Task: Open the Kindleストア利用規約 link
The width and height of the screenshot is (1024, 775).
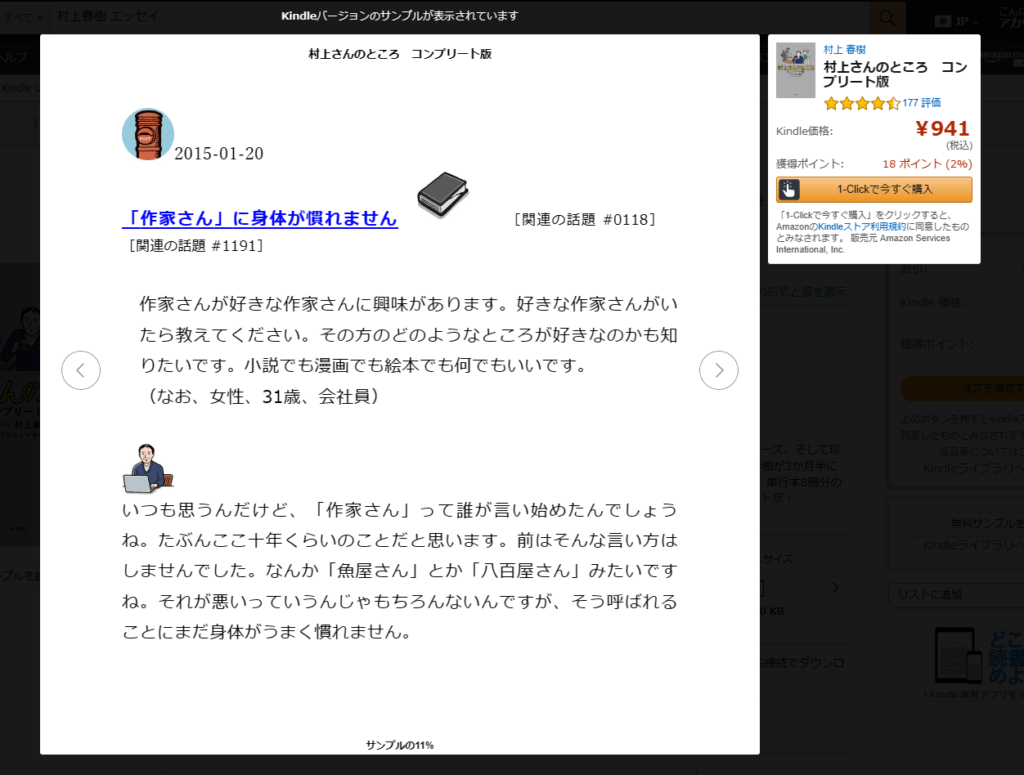Action: click(862, 227)
